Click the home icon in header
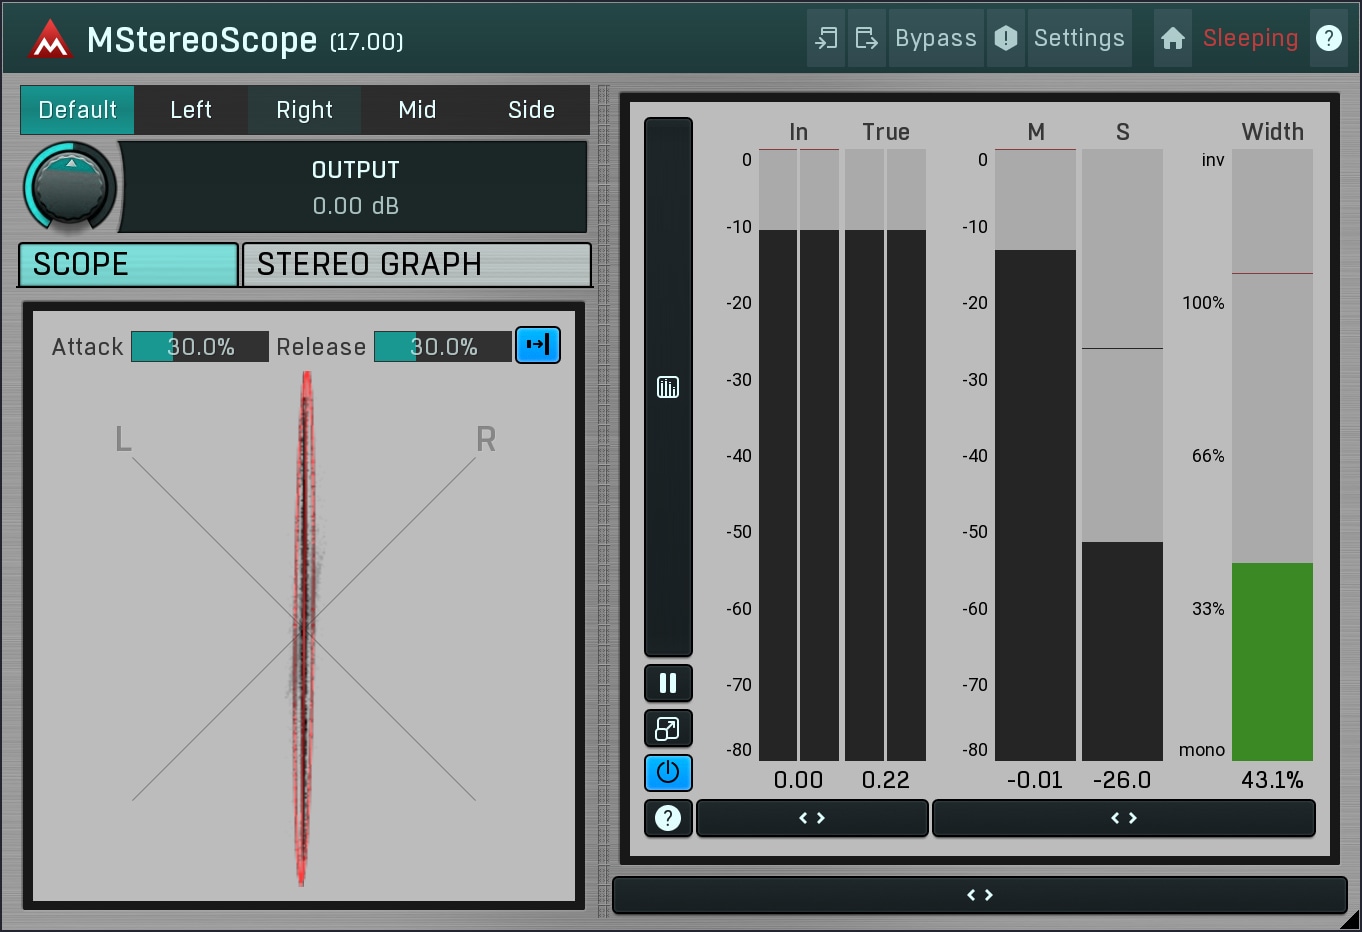 (1172, 39)
